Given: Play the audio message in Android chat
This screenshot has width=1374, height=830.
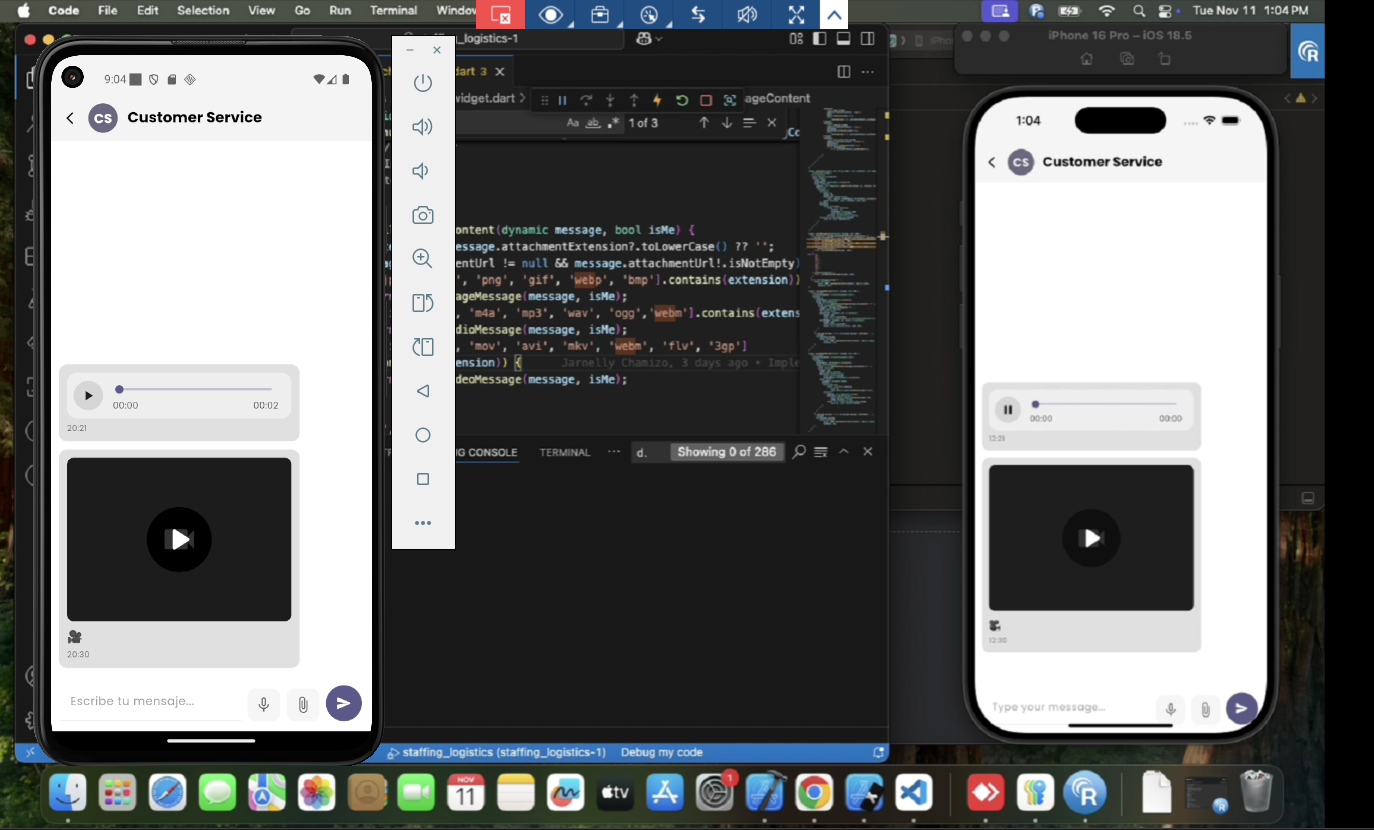Looking at the screenshot, I should click(88, 396).
